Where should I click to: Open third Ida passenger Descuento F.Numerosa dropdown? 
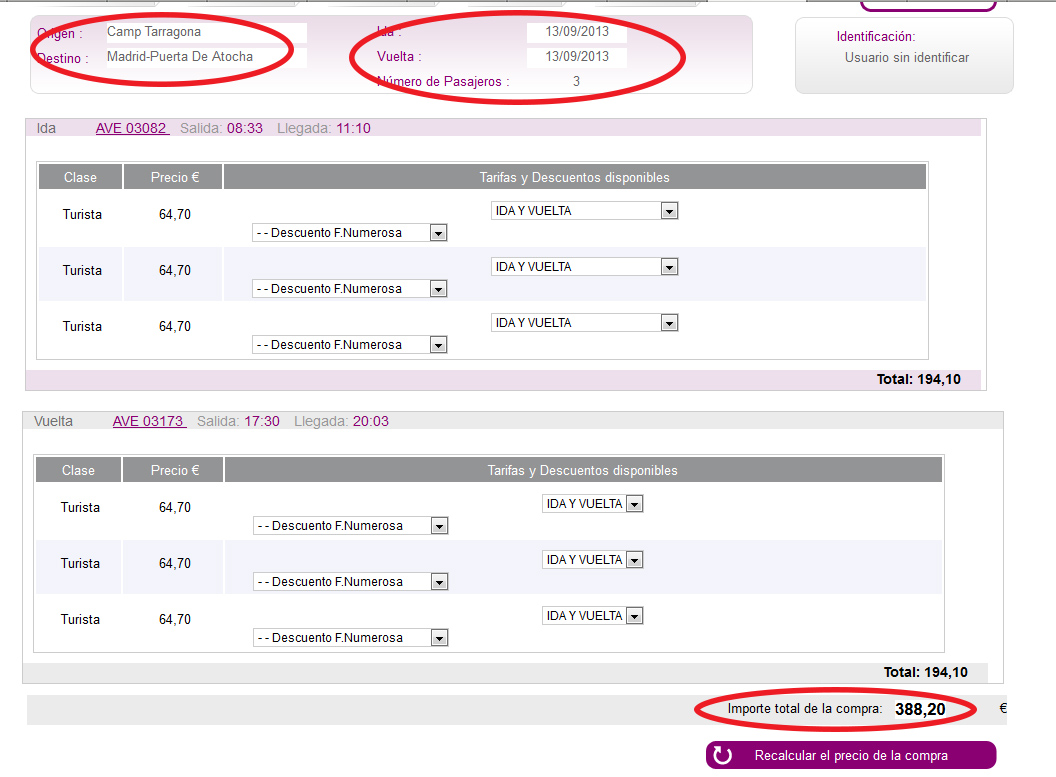[350, 344]
